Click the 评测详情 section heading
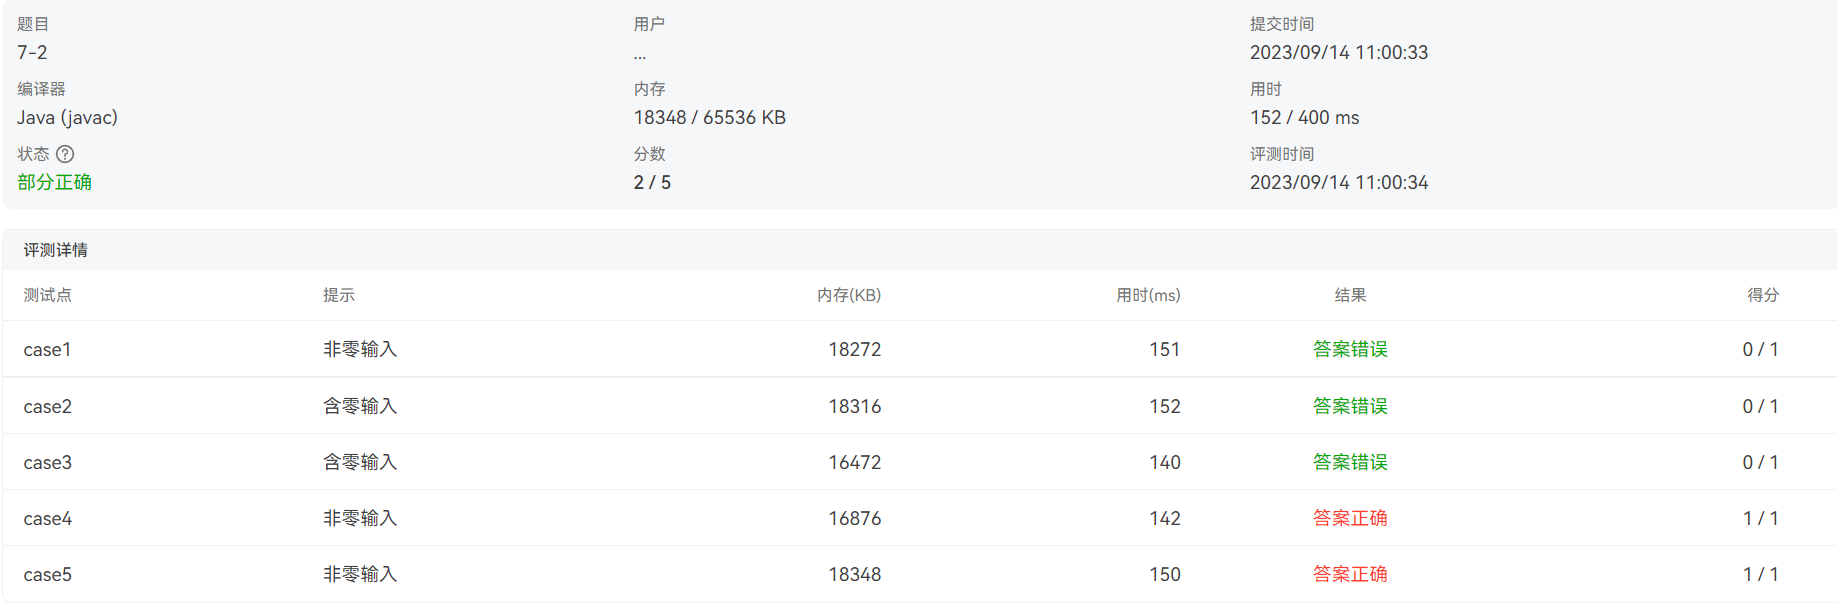Viewport: 1837px width, 606px height. pyautogui.click(x=55, y=250)
